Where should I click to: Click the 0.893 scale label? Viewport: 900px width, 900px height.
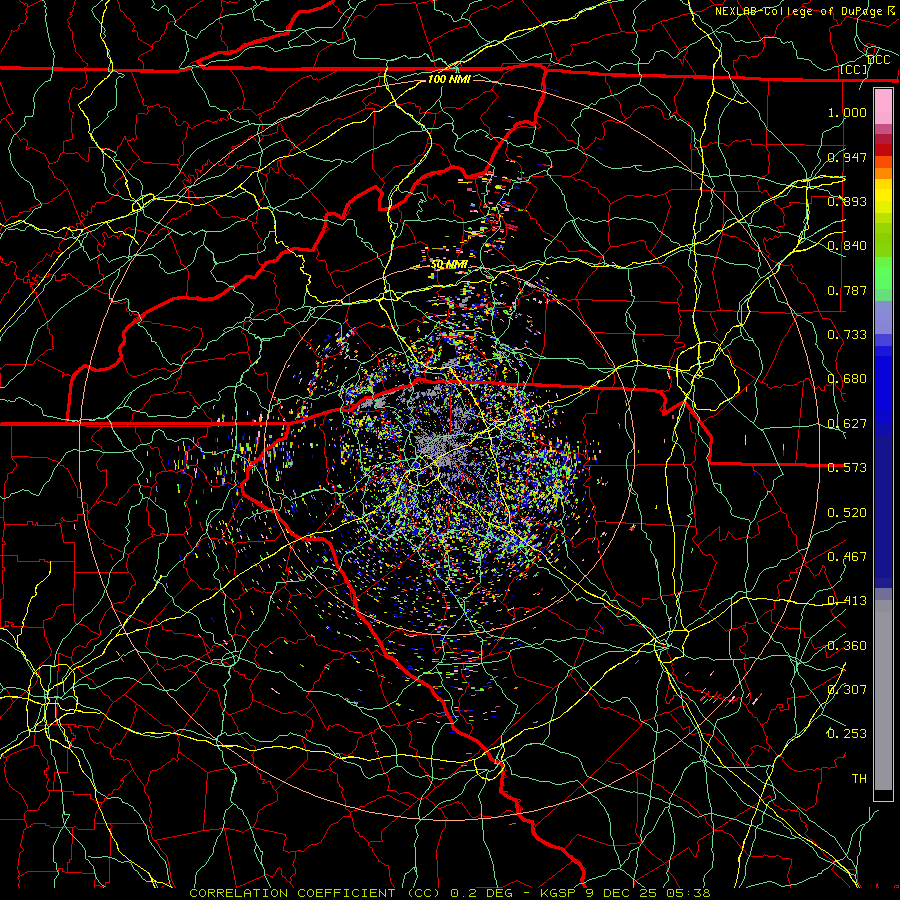pyautogui.click(x=847, y=201)
